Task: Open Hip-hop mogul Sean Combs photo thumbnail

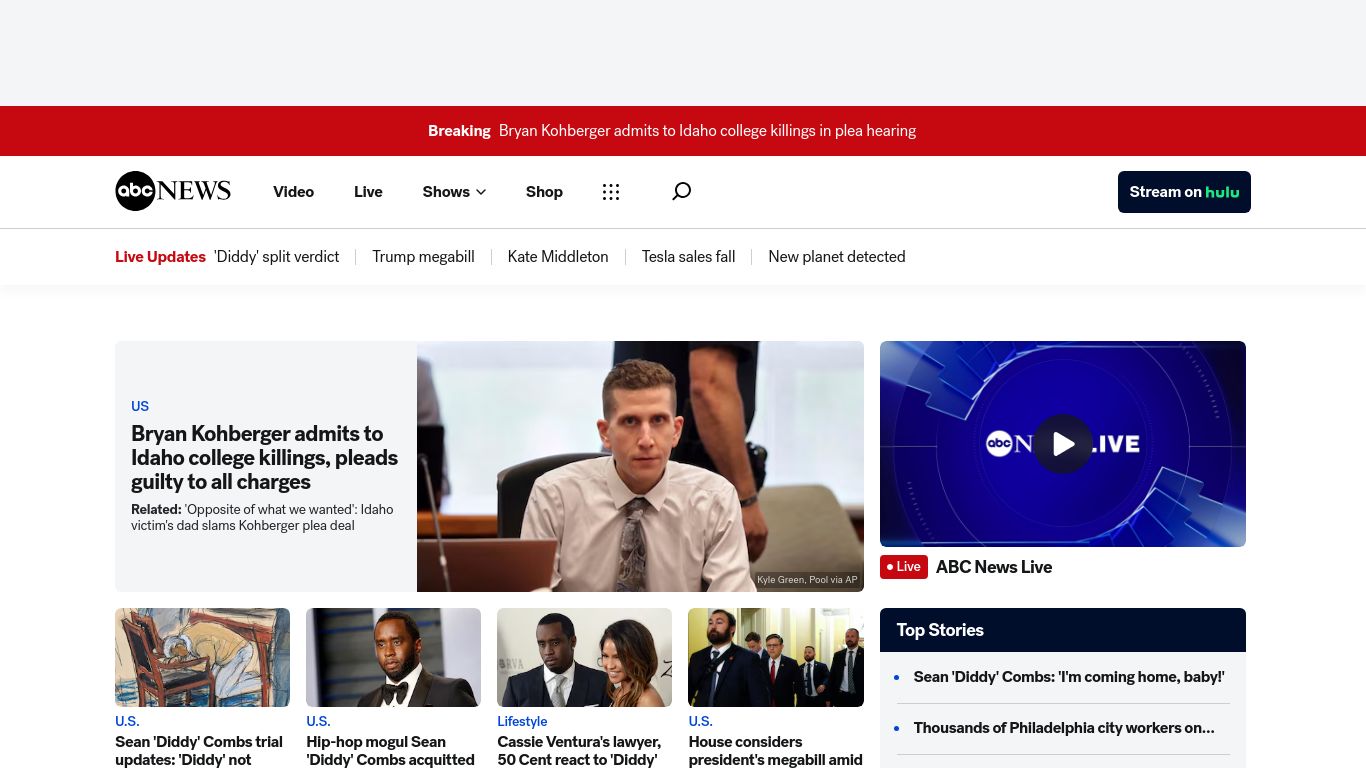Action: (393, 657)
